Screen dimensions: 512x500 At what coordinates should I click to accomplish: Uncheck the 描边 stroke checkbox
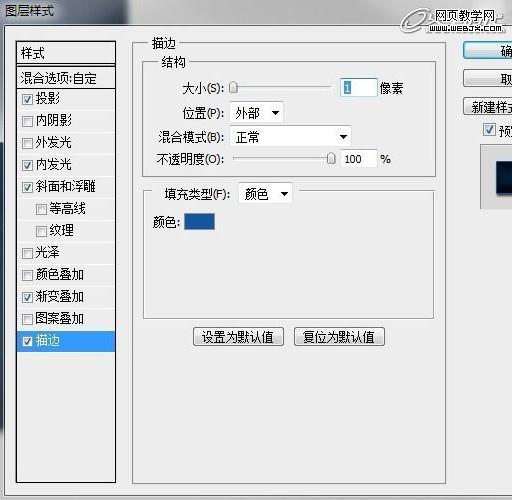click(x=27, y=341)
